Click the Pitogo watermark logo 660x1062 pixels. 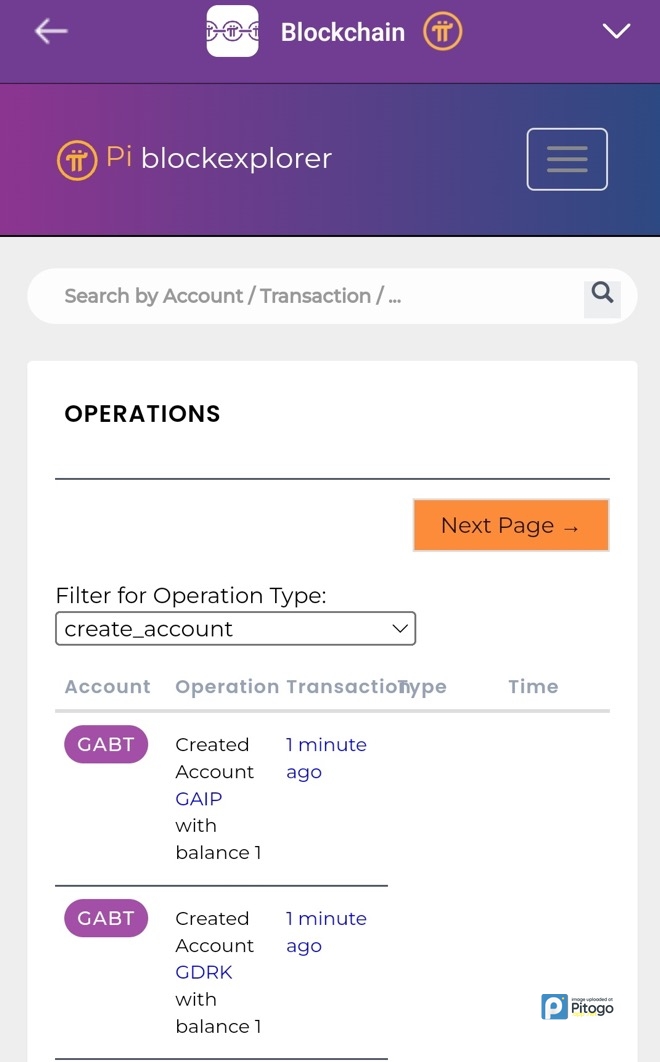coord(577,1006)
